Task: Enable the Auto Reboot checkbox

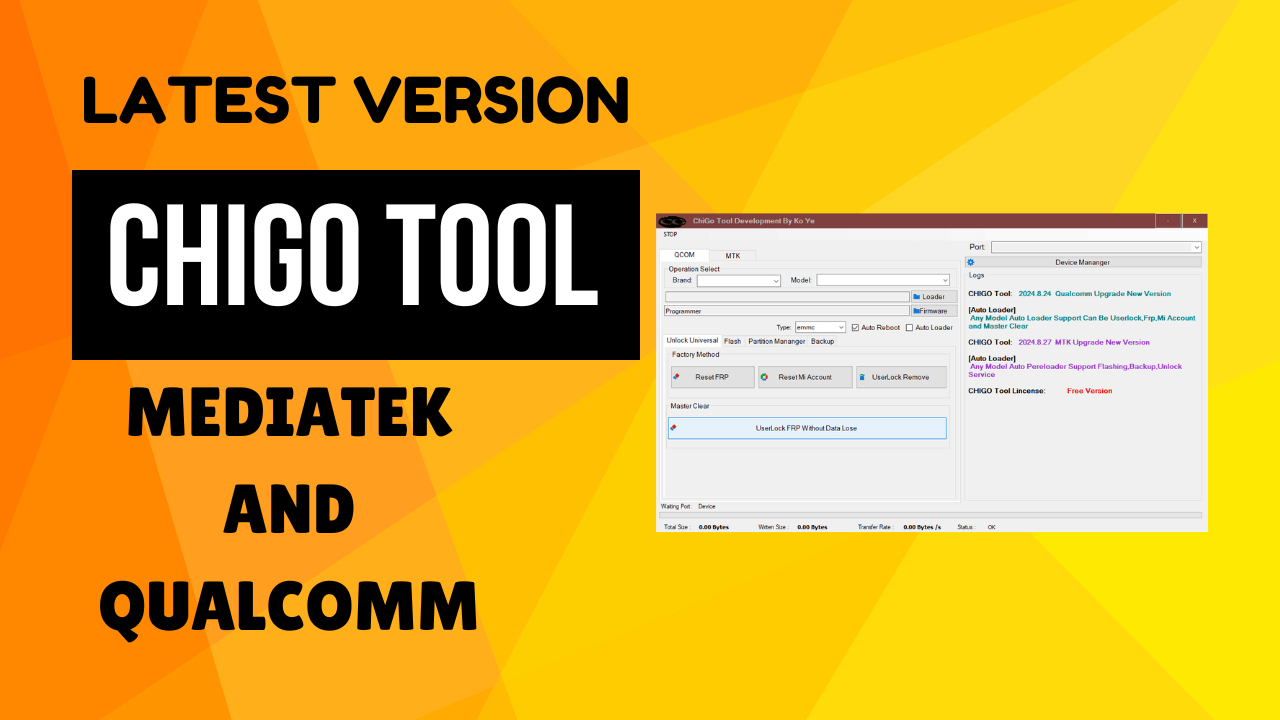Action: tap(855, 327)
